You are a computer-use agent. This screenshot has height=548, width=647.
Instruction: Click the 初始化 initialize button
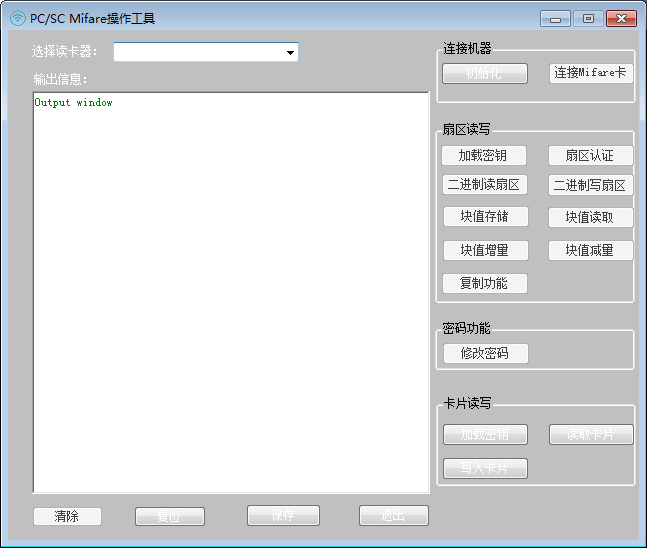[485, 73]
